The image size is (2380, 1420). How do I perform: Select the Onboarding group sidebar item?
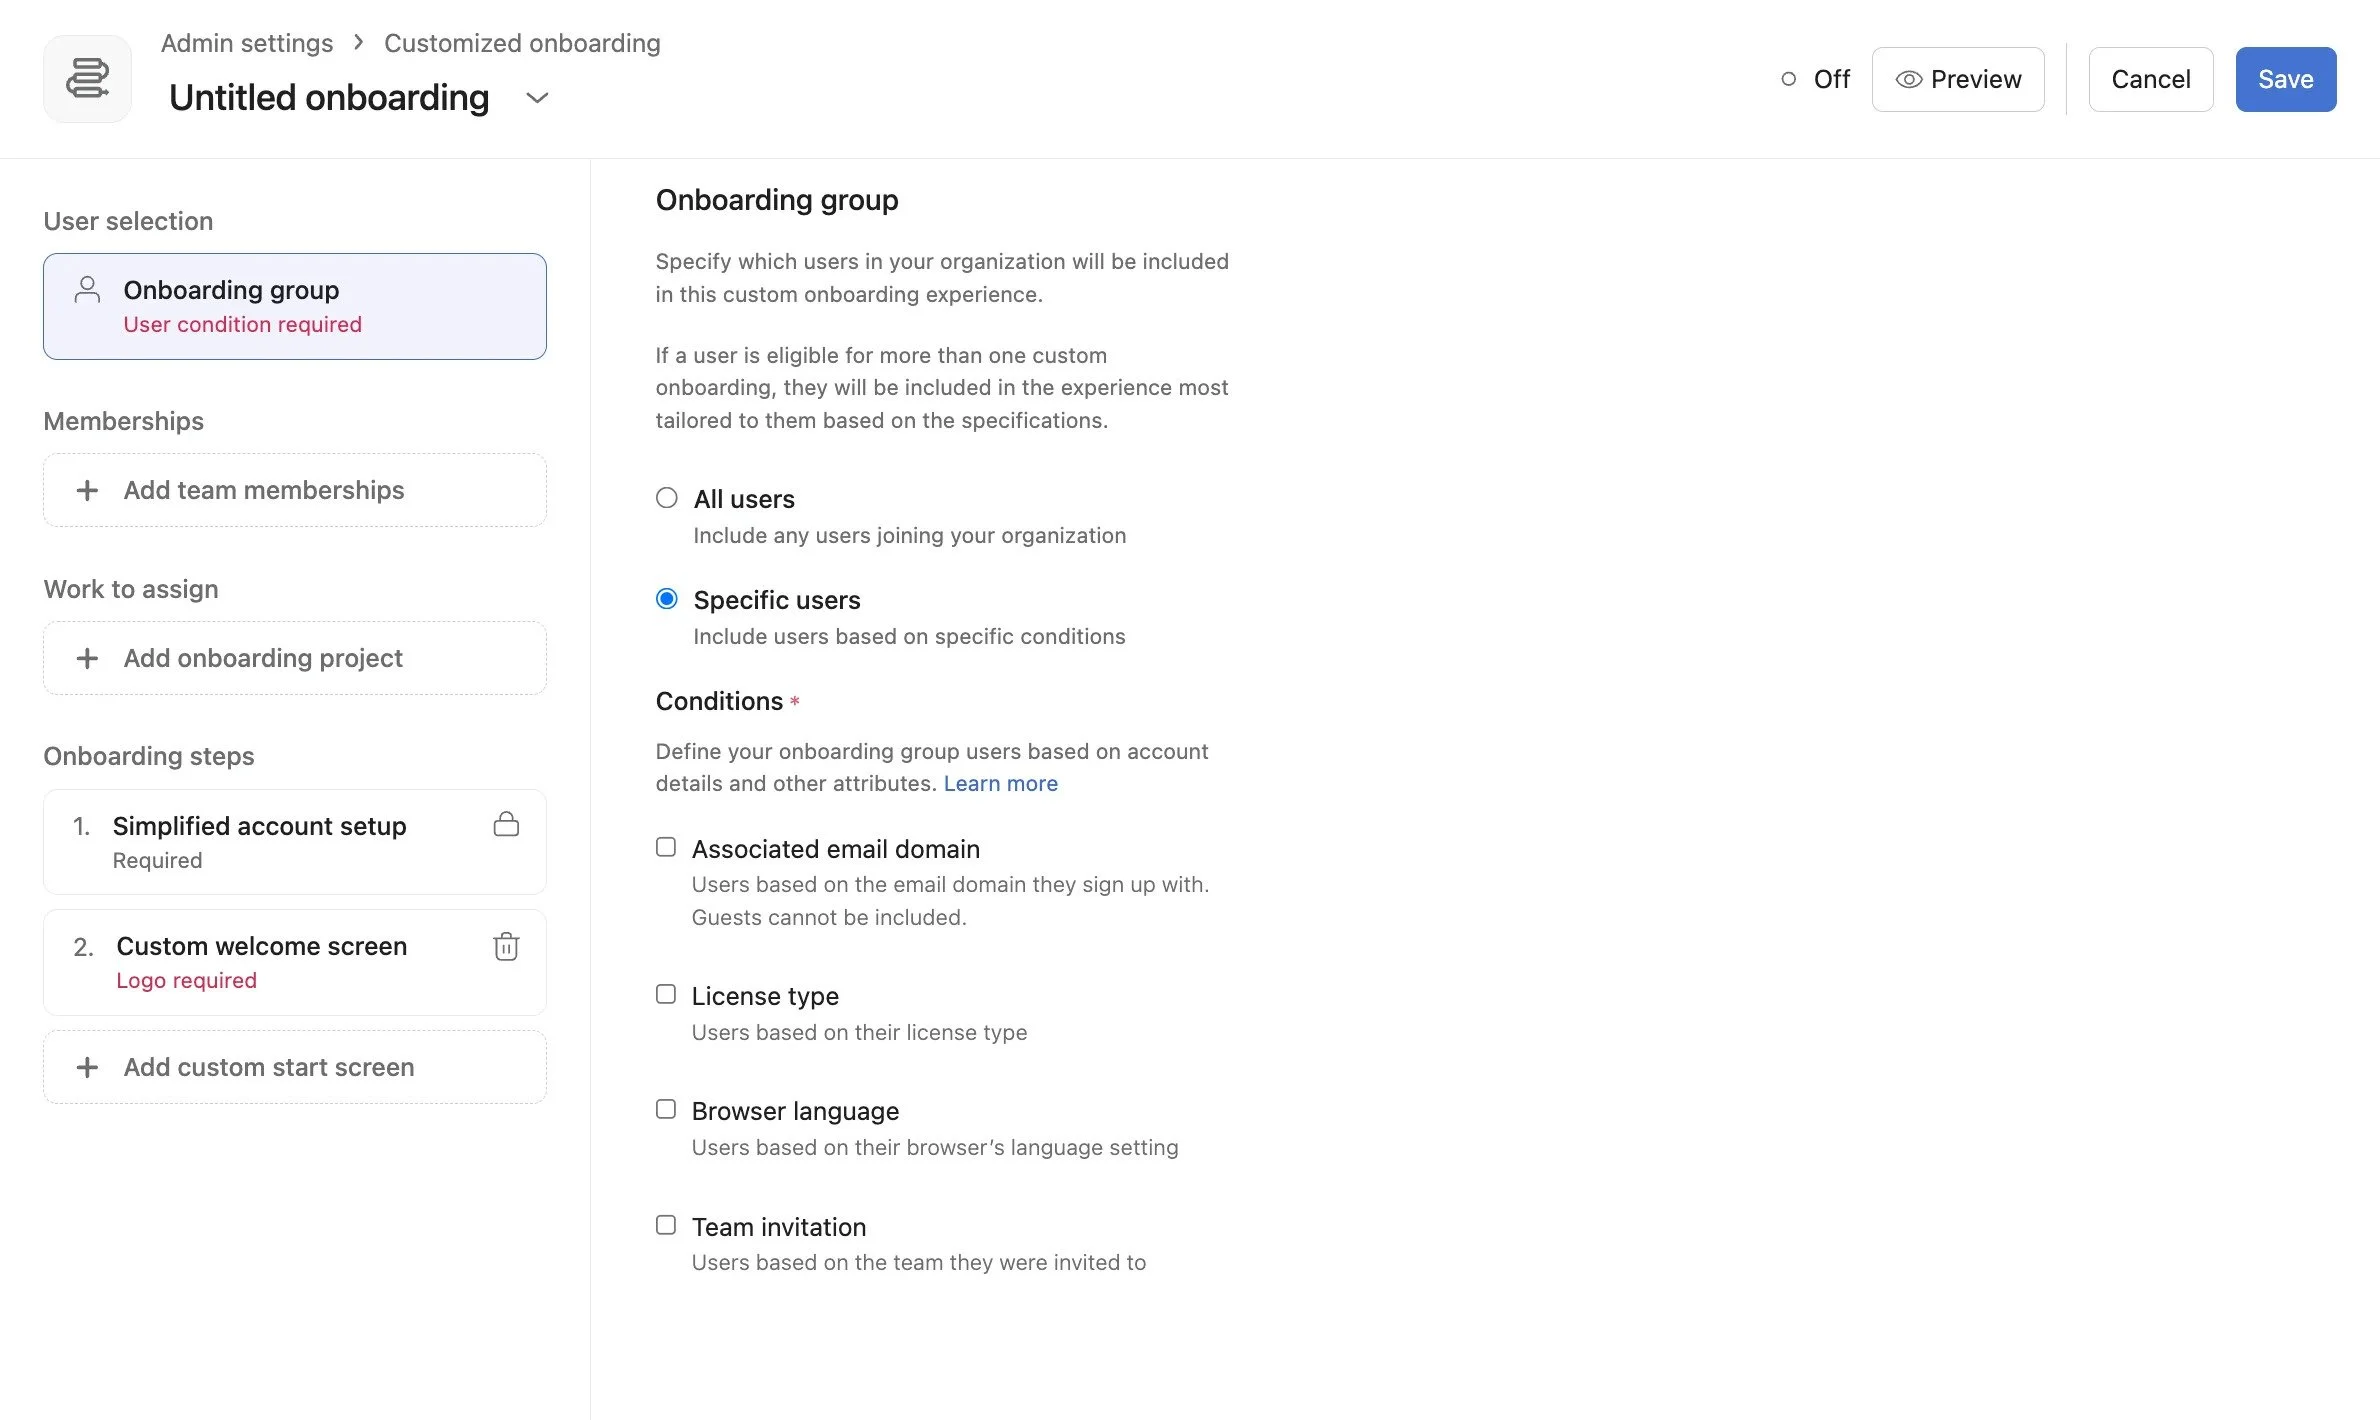click(x=294, y=305)
